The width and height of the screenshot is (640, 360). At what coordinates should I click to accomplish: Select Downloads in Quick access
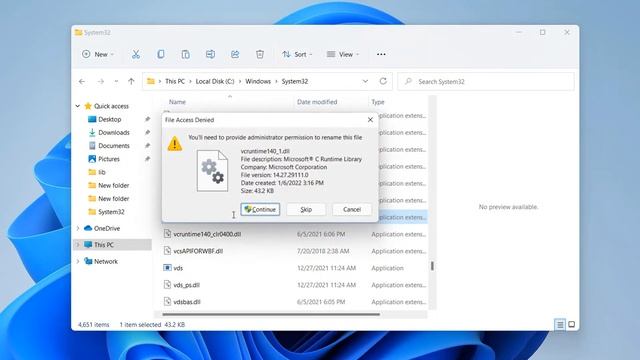113,132
